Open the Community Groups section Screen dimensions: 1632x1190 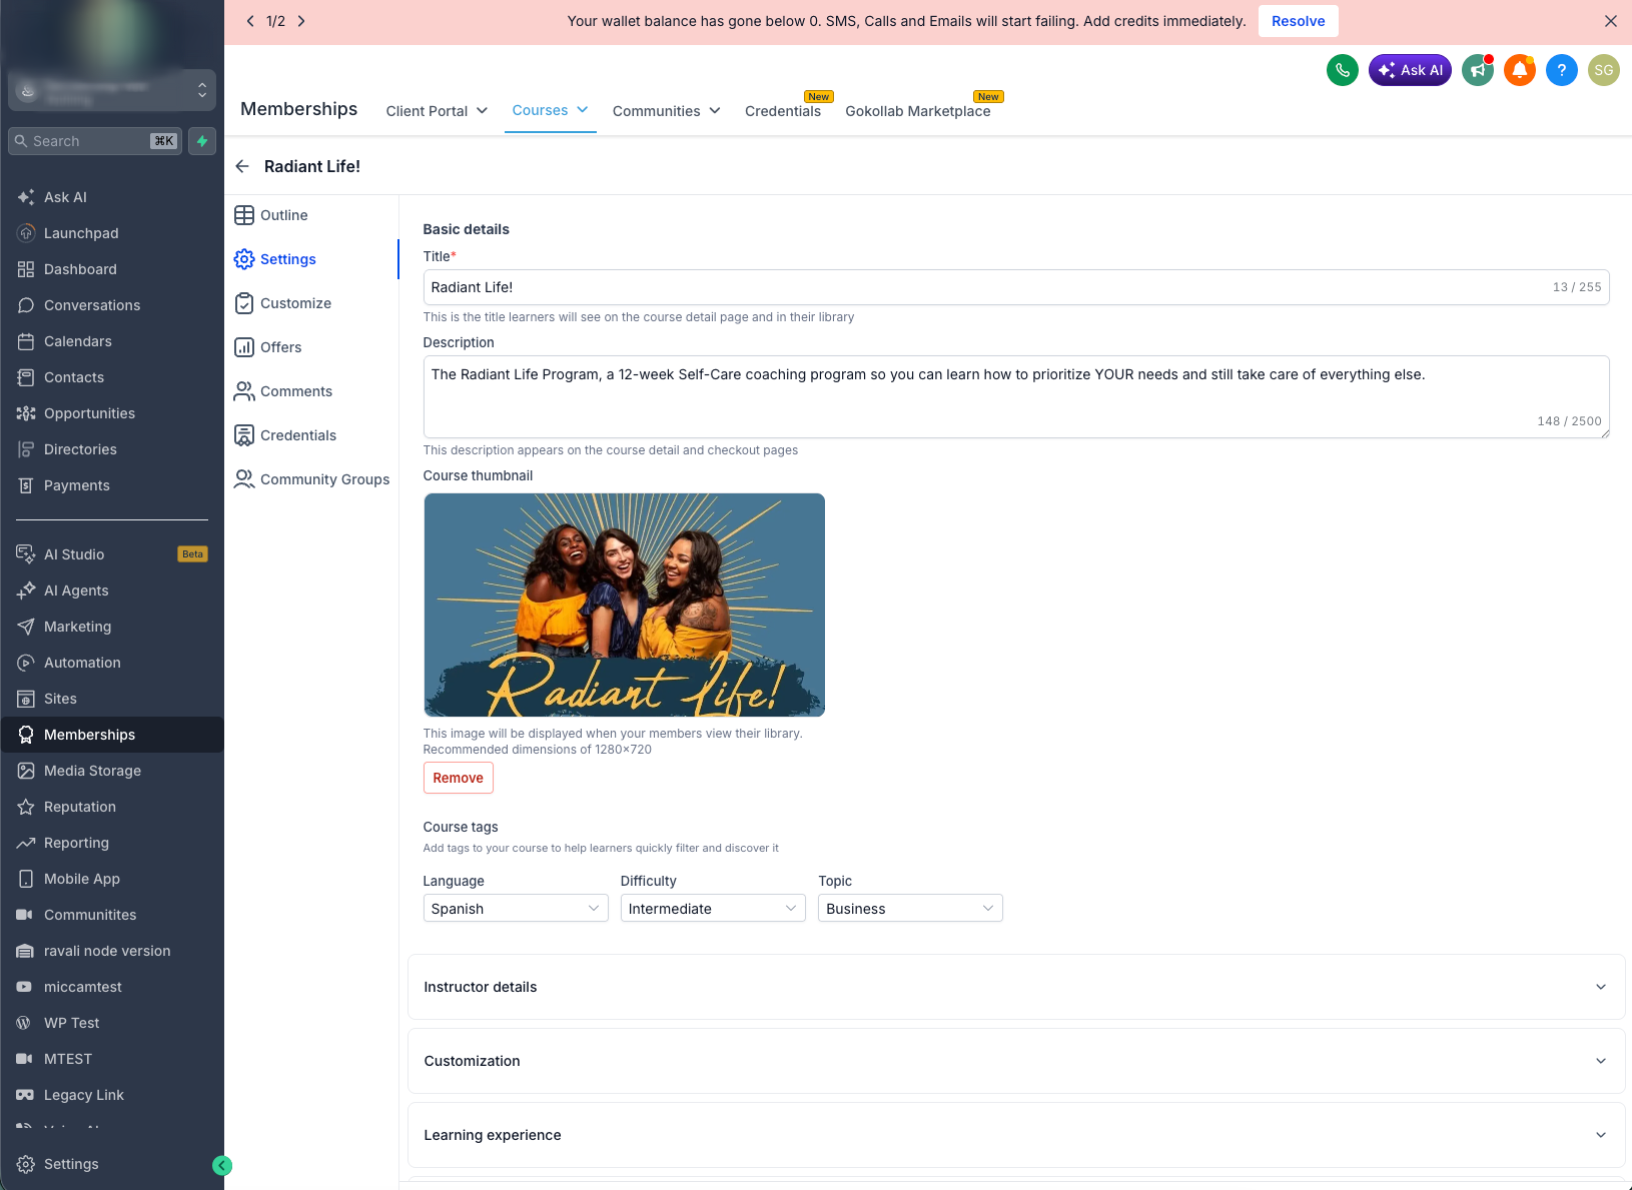click(x=314, y=479)
